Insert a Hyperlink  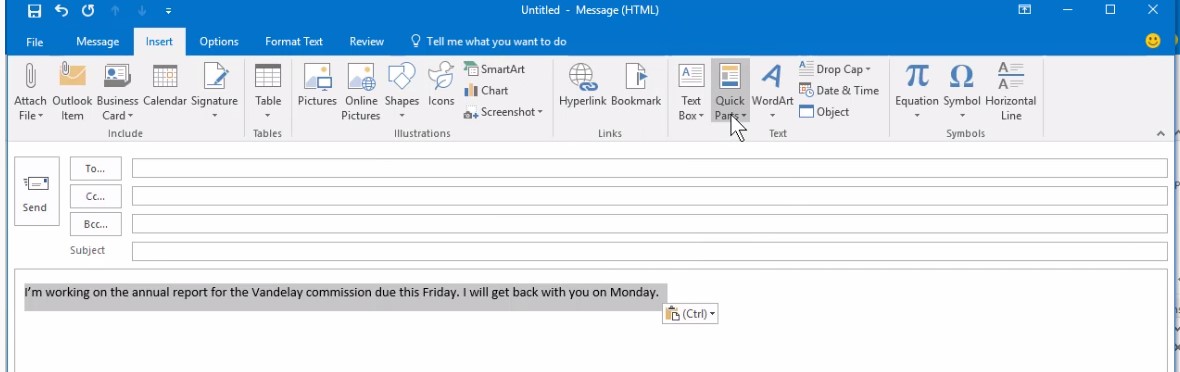tap(582, 85)
